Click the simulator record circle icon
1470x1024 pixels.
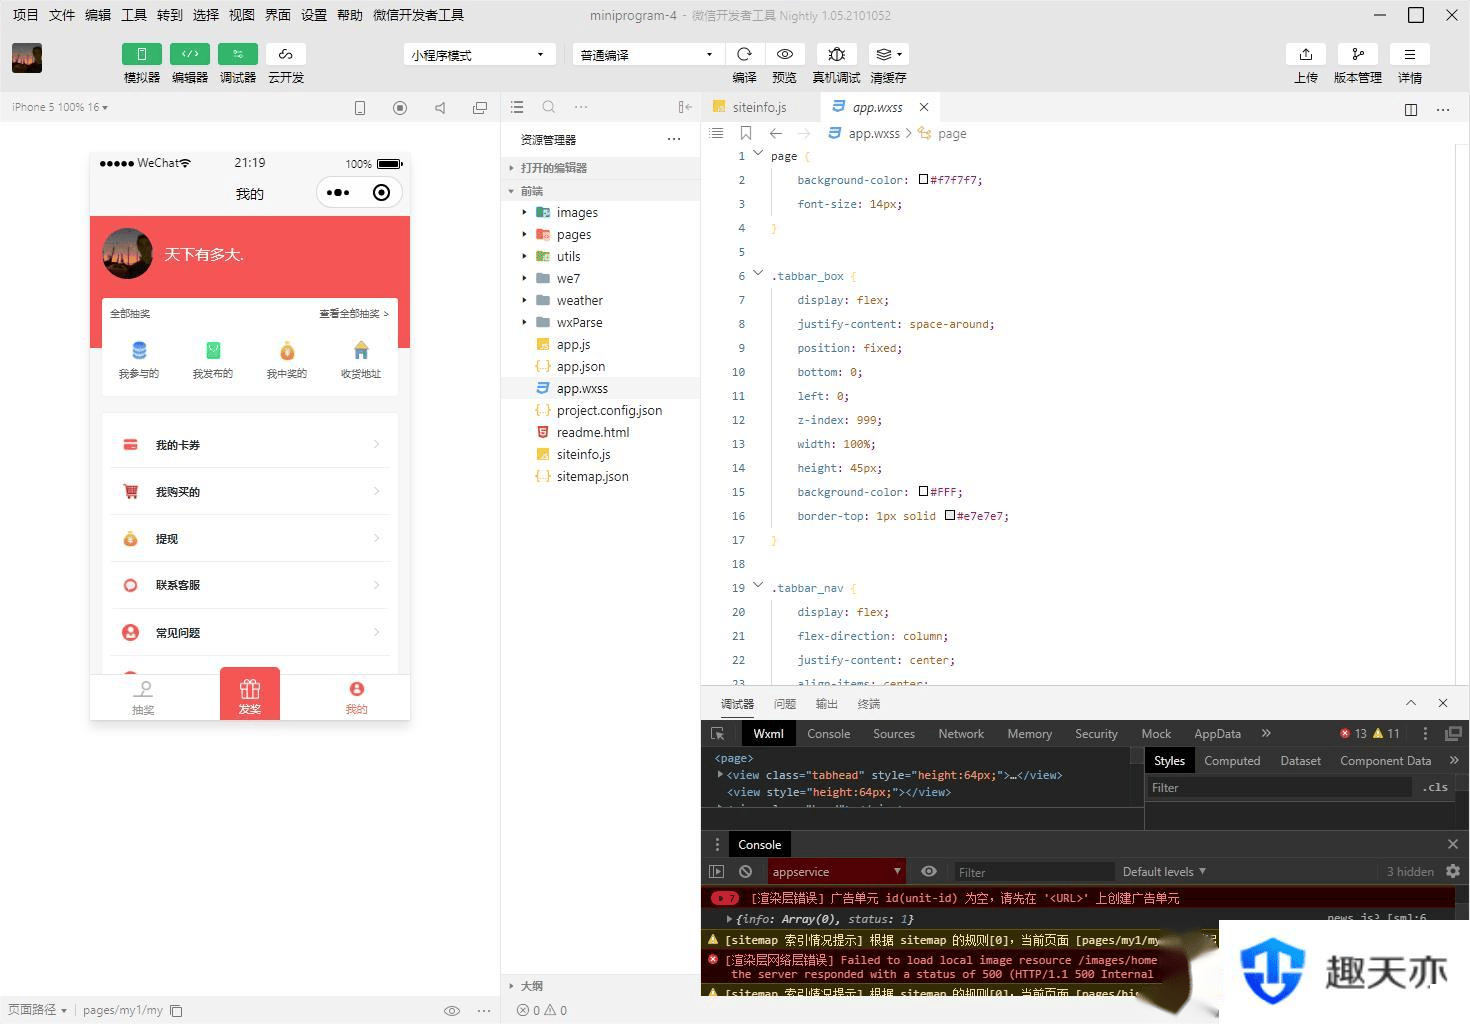[400, 108]
